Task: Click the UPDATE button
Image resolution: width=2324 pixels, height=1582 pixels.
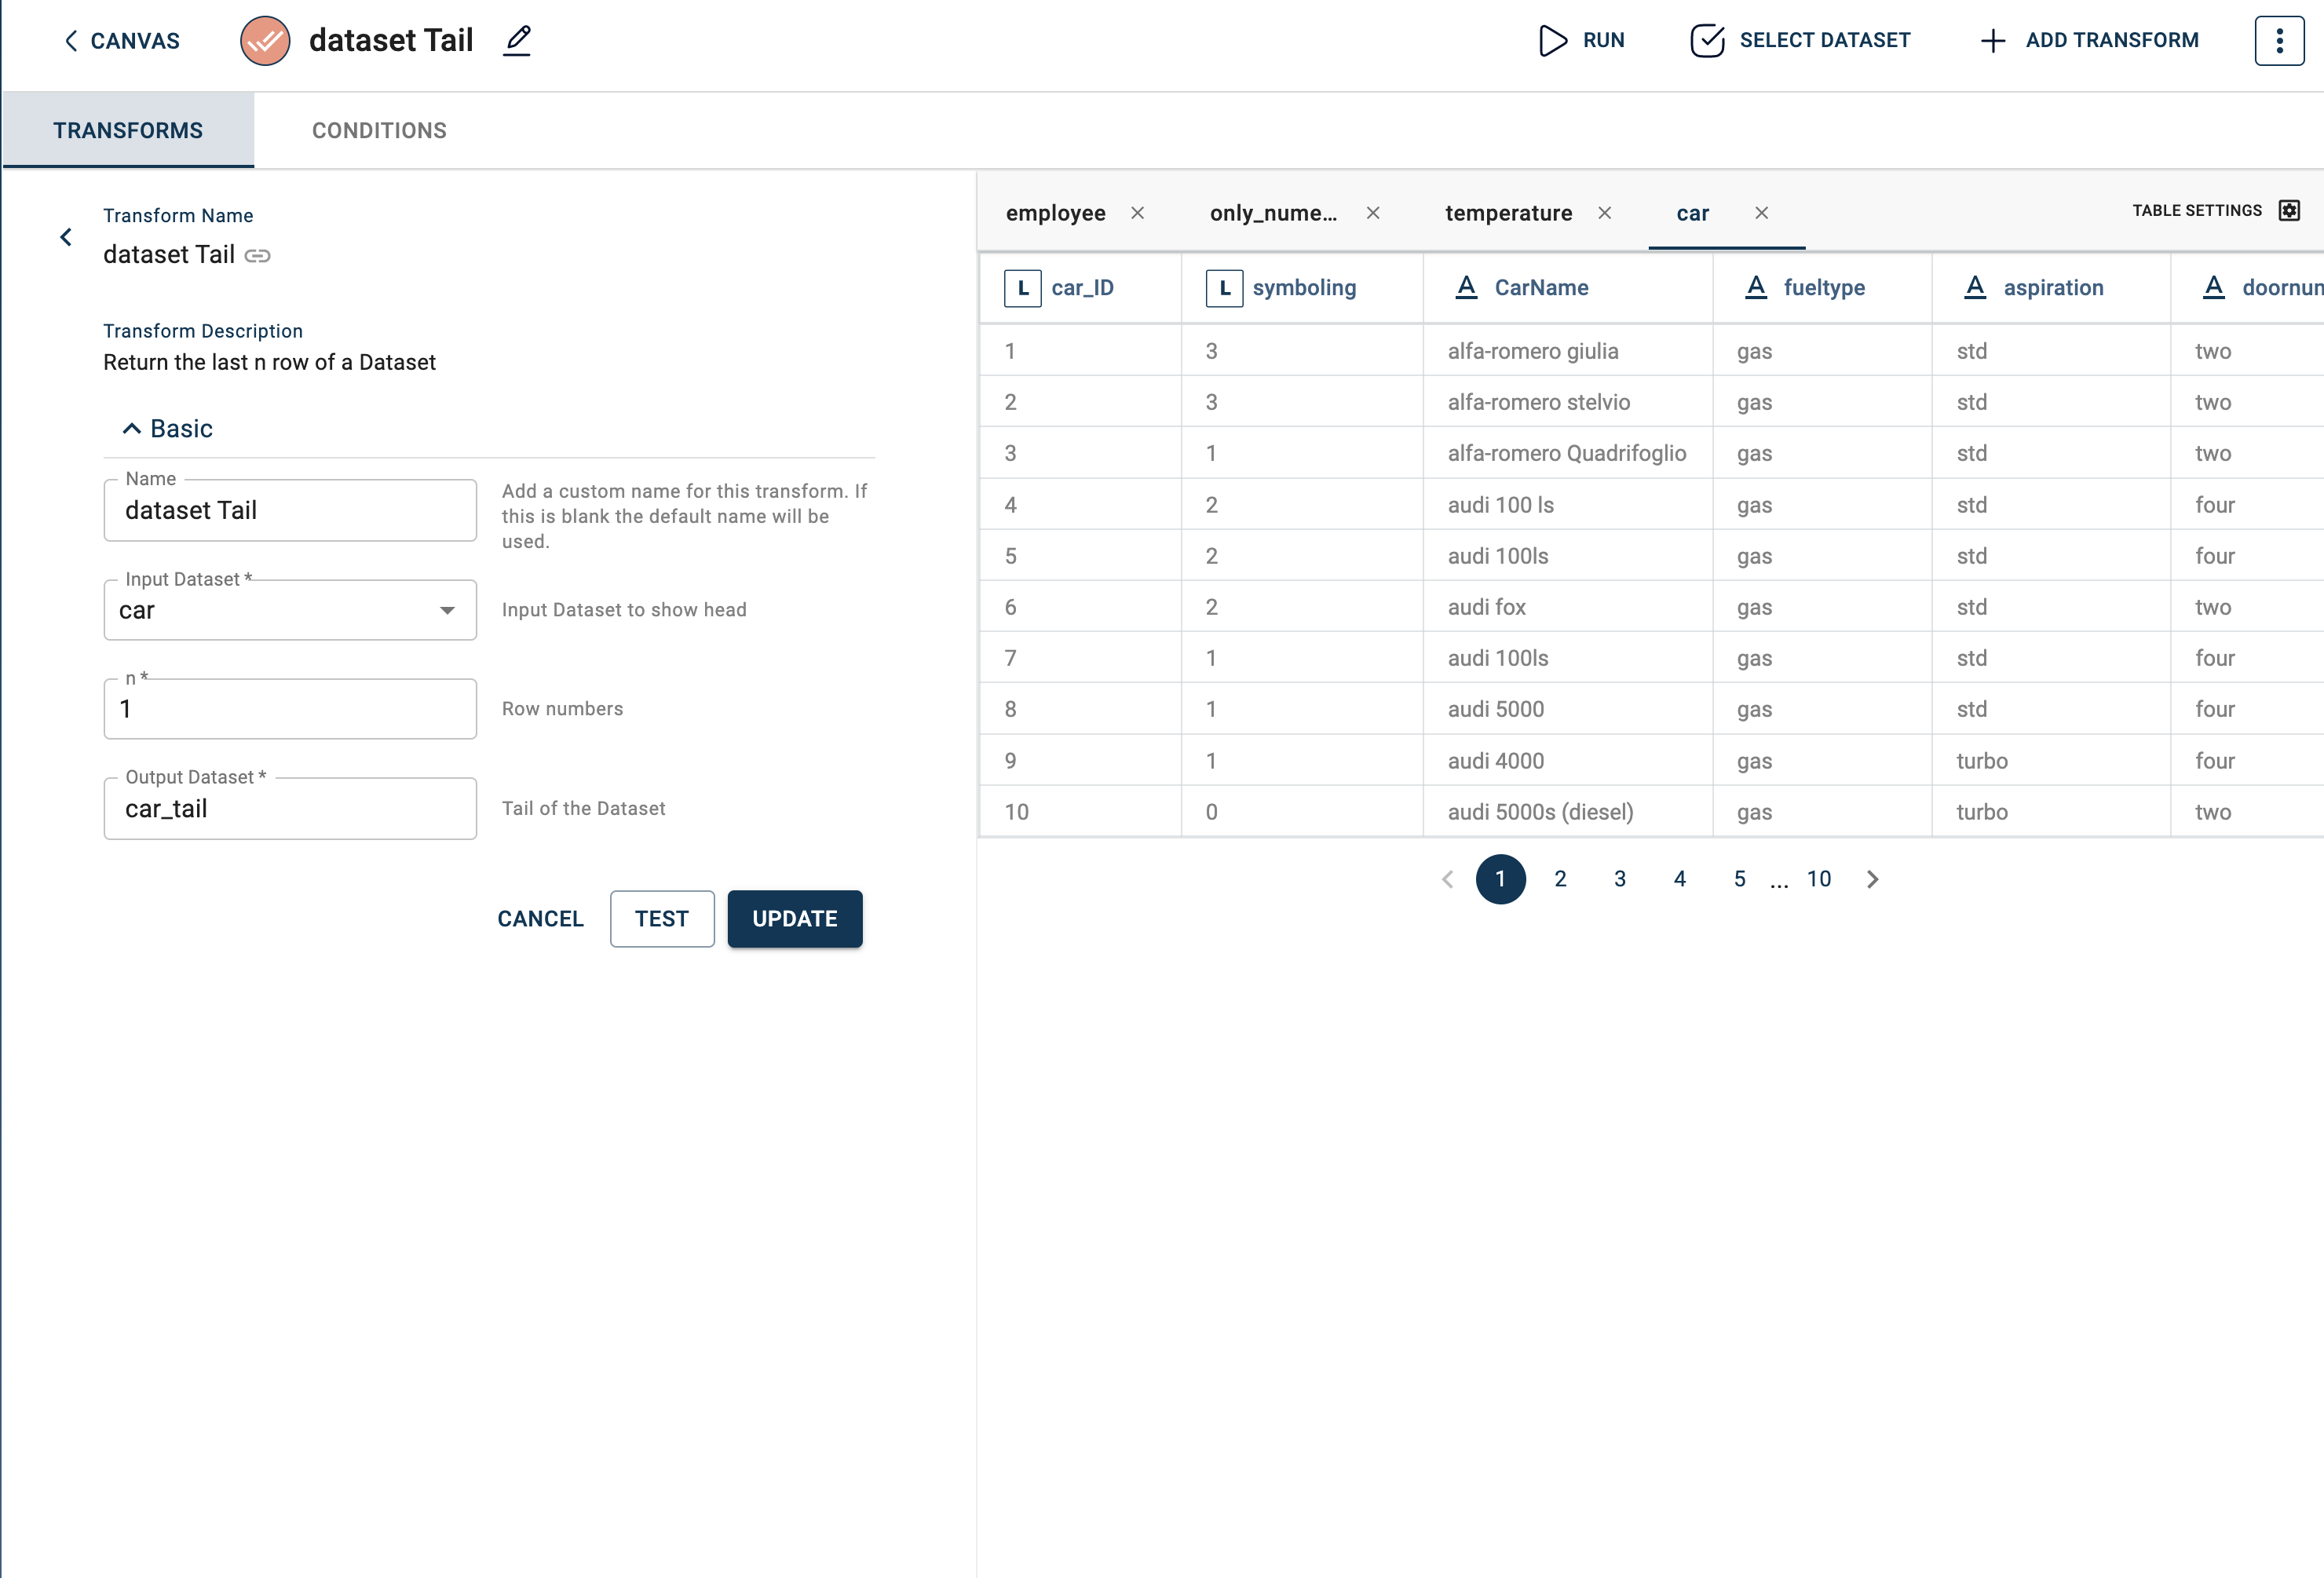Action: (795, 918)
